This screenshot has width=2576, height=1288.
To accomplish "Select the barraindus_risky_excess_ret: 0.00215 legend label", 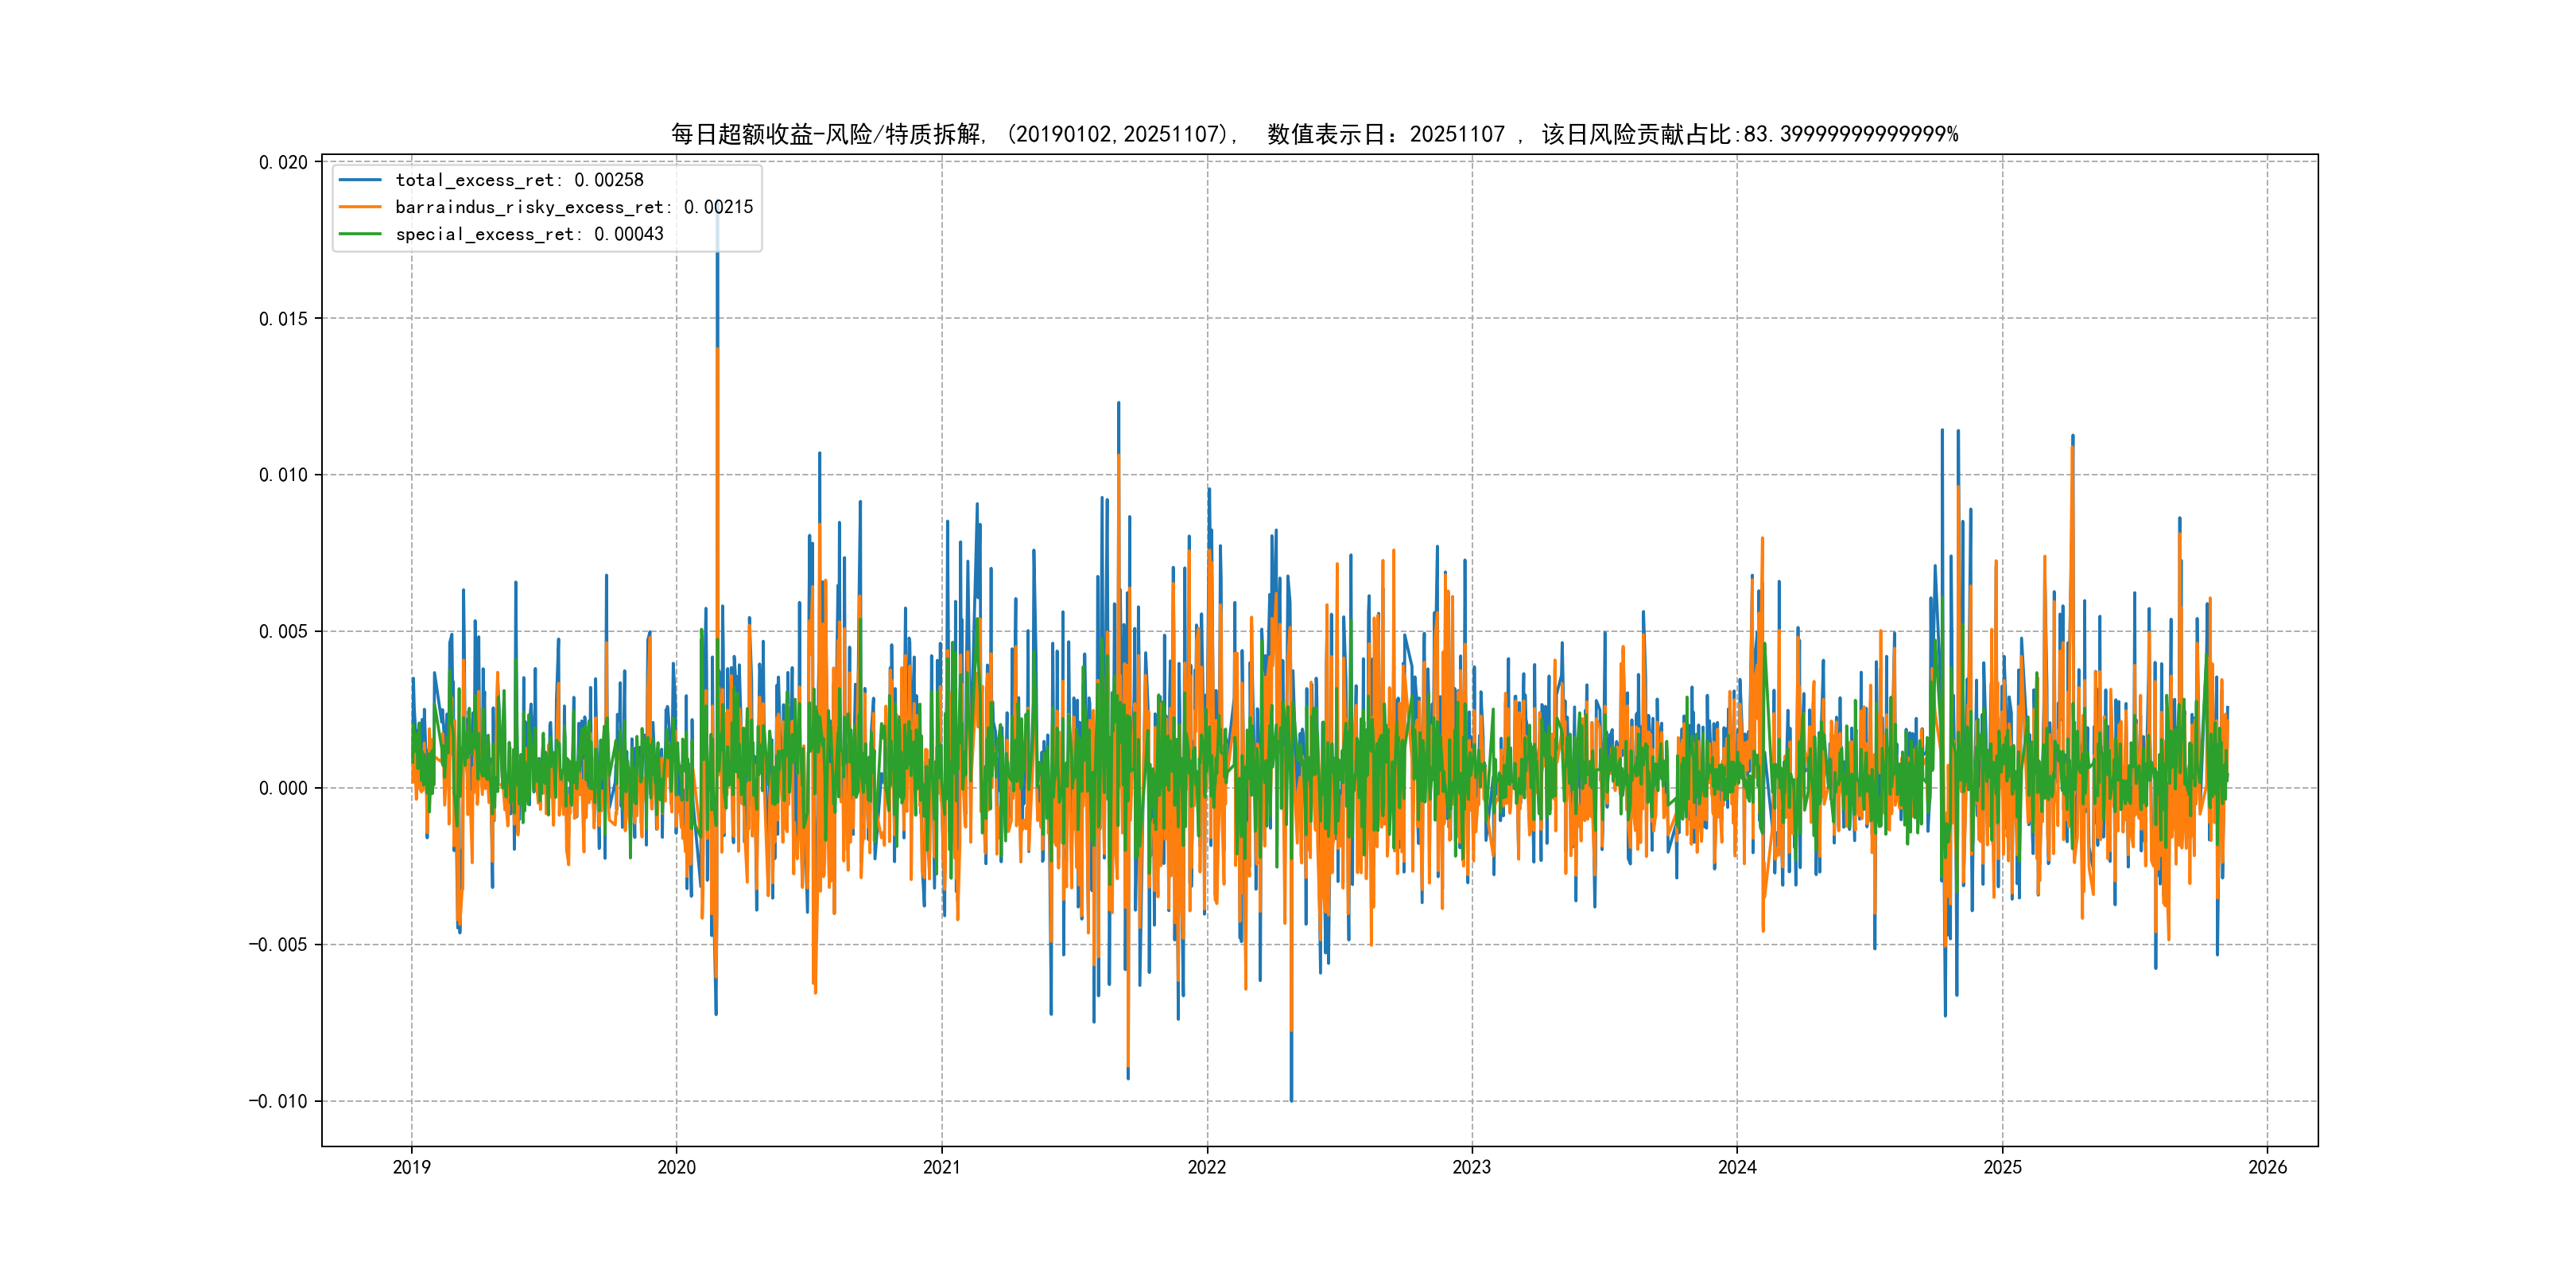I will [574, 207].
